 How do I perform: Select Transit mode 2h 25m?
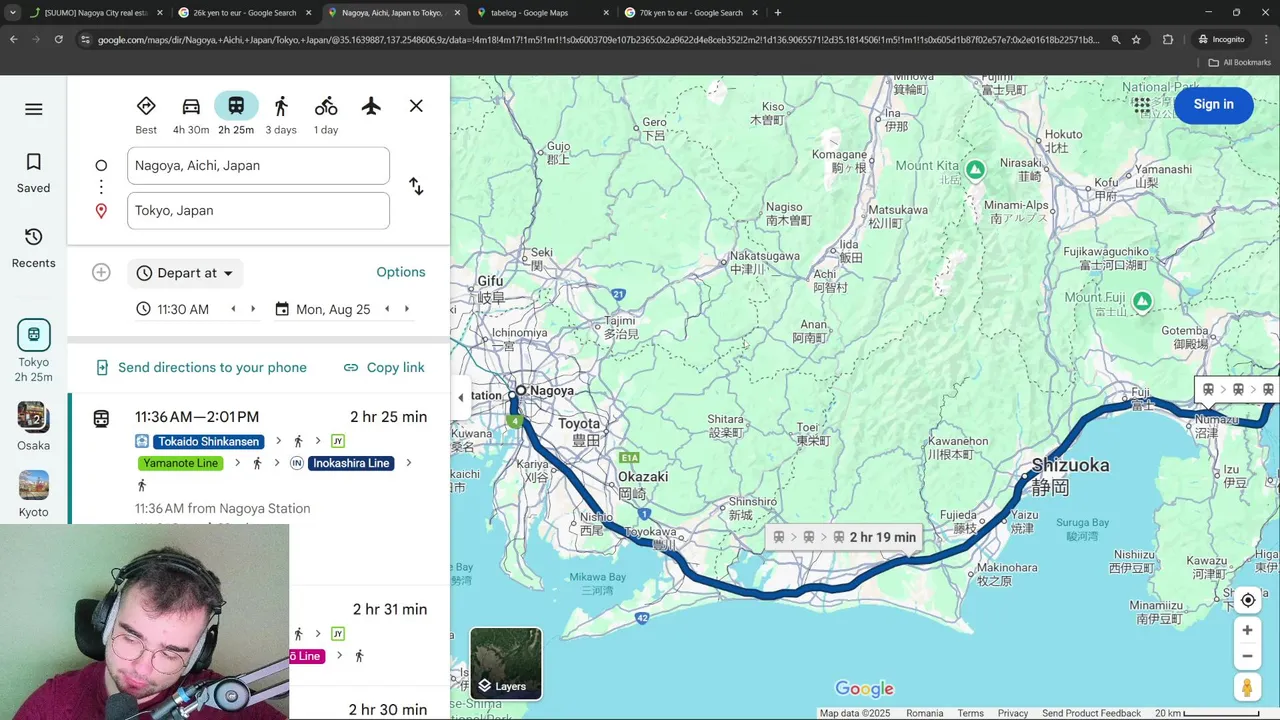236,115
